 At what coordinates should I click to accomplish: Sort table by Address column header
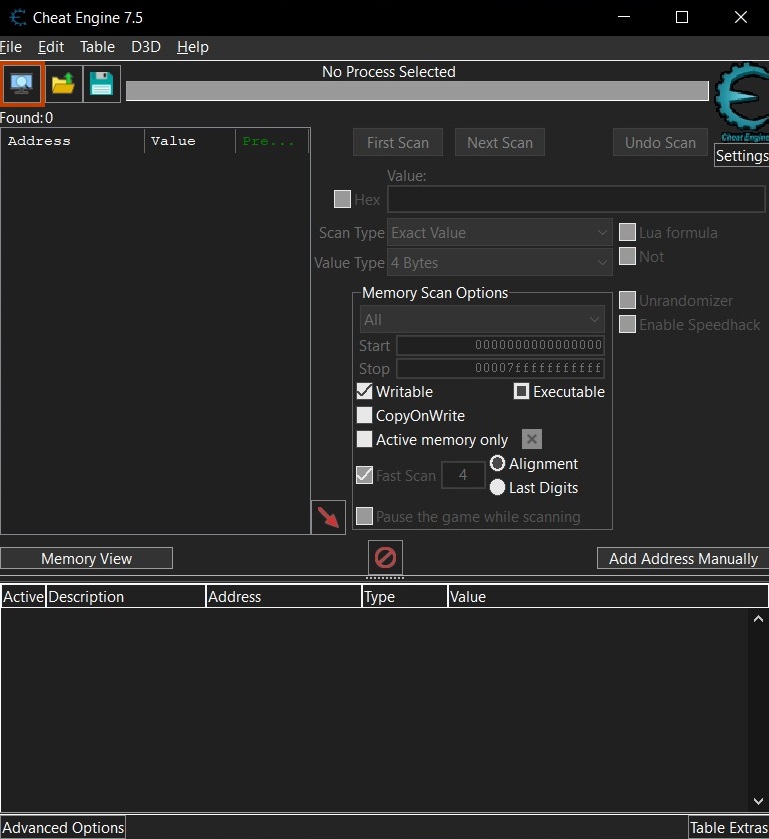(284, 597)
